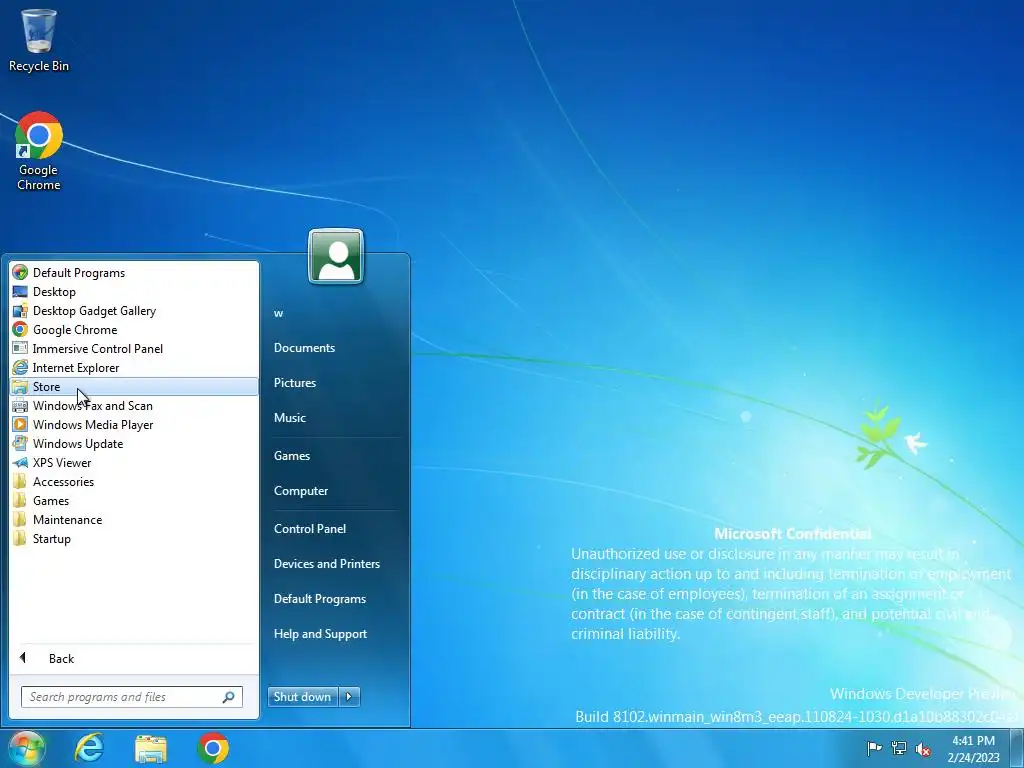Open Default Programs icon in All Programs list

point(20,272)
